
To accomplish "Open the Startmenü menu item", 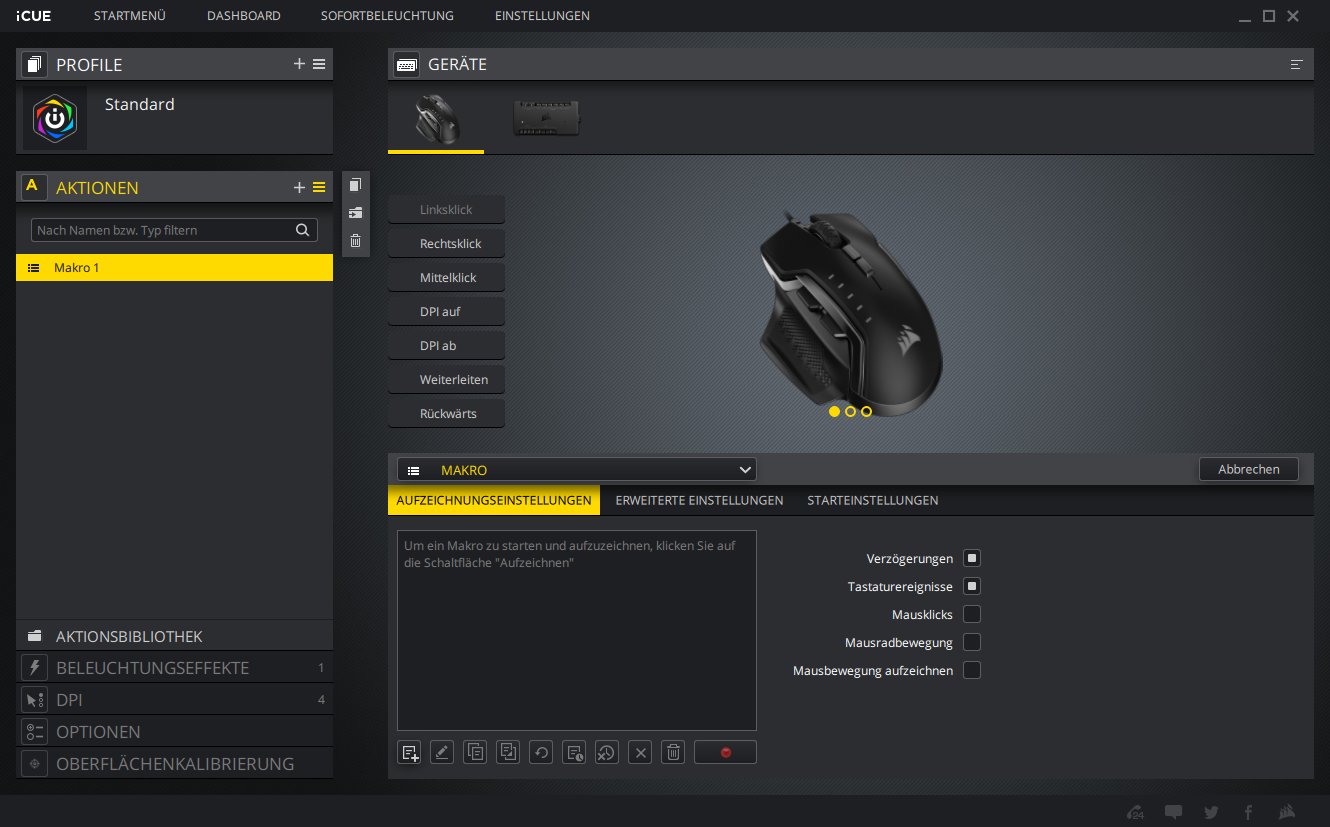I will [x=130, y=16].
